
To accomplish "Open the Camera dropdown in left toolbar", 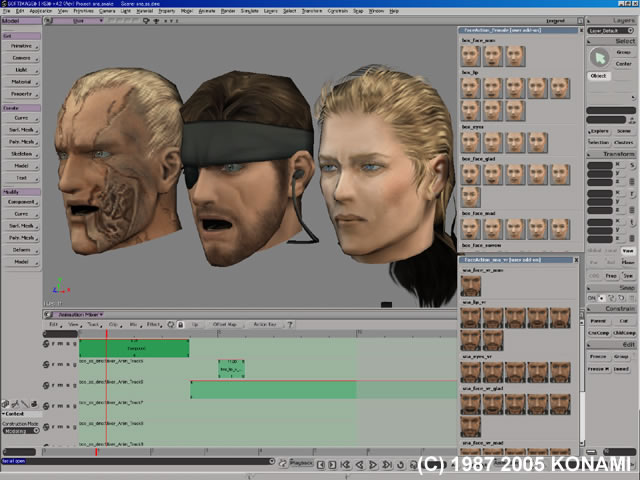I will (21, 58).
